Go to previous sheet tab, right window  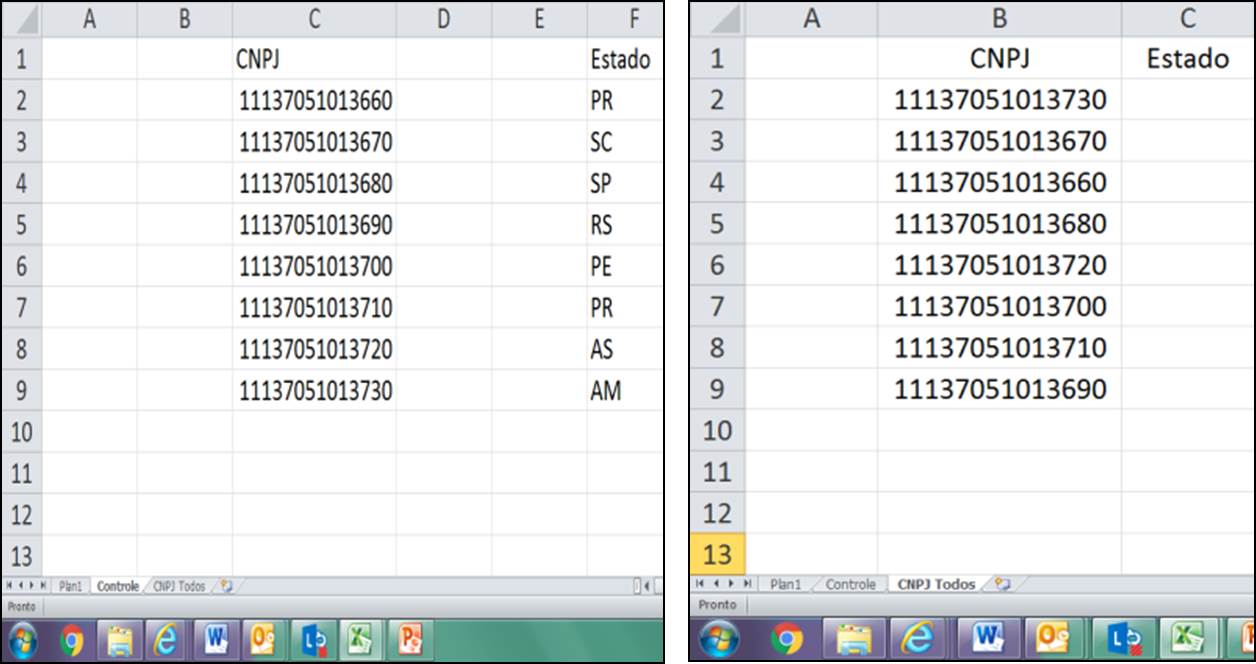(716, 583)
